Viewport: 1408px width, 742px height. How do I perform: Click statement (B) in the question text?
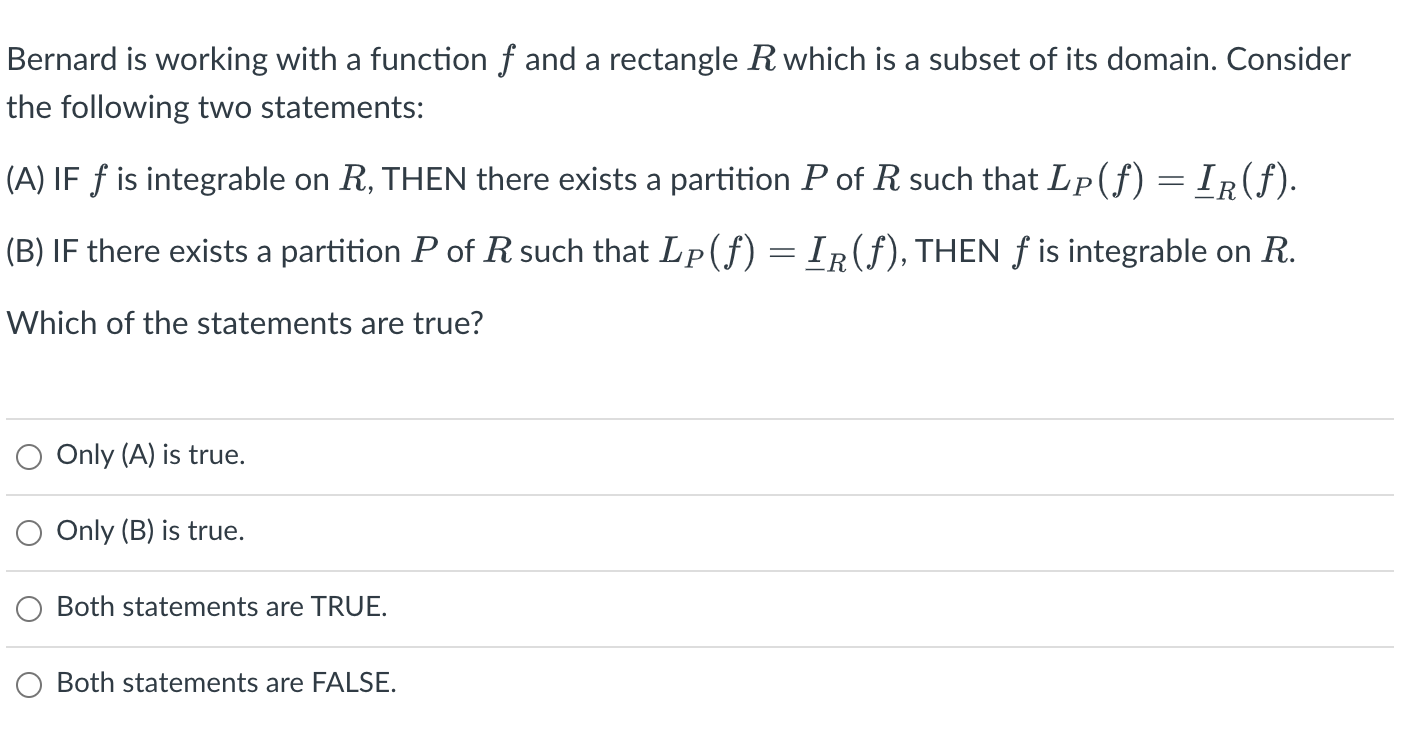650,251
